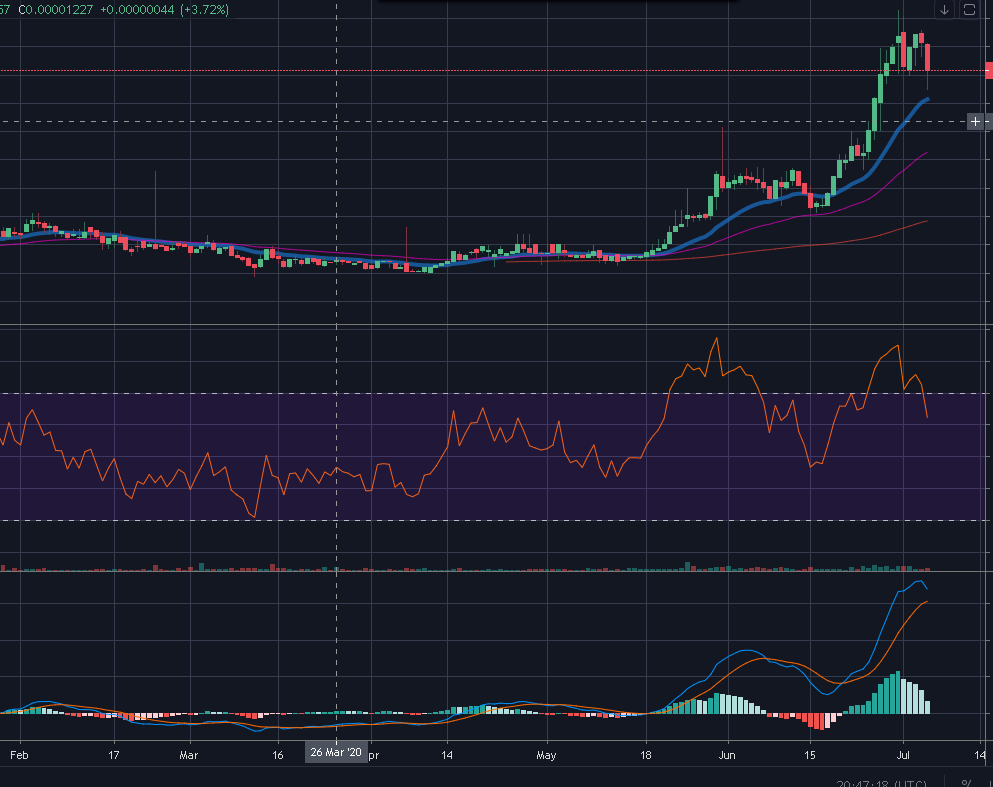Click the Jun label on the time axis
Screen dimensions: 993x787
[727, 755]
